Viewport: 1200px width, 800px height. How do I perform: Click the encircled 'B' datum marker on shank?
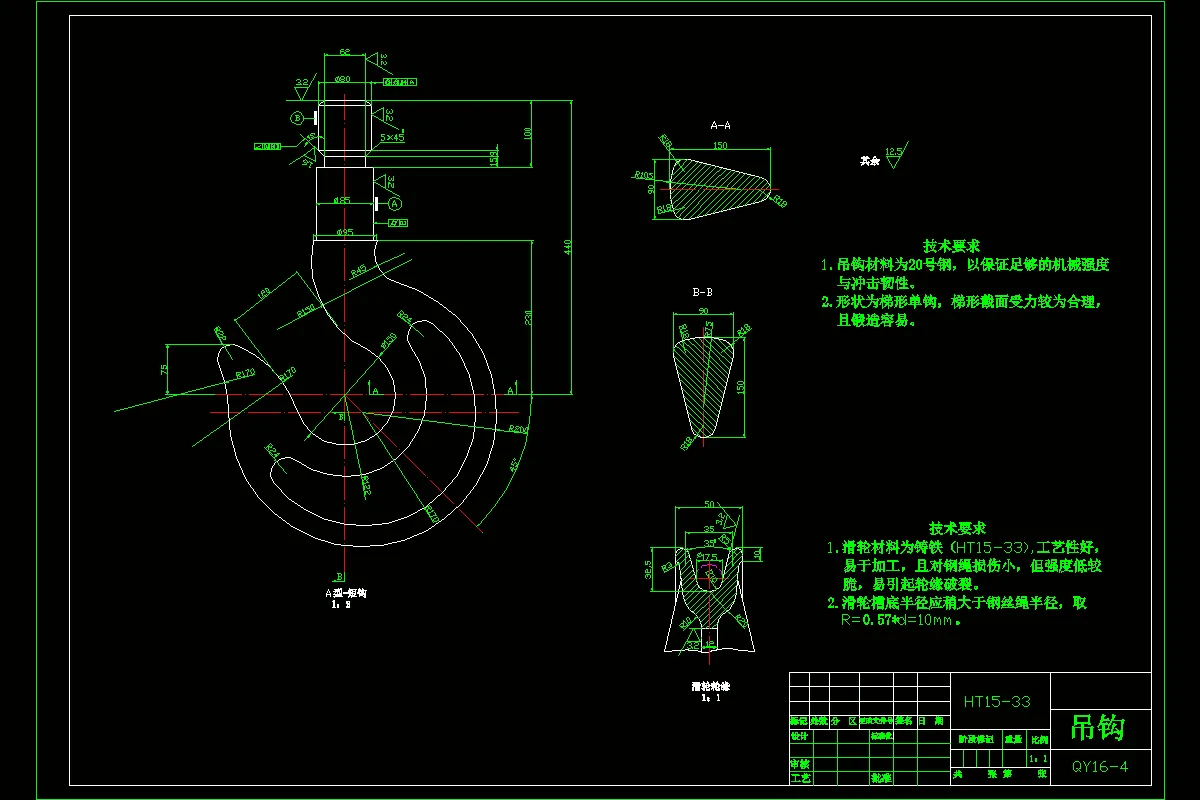point(297,118)
